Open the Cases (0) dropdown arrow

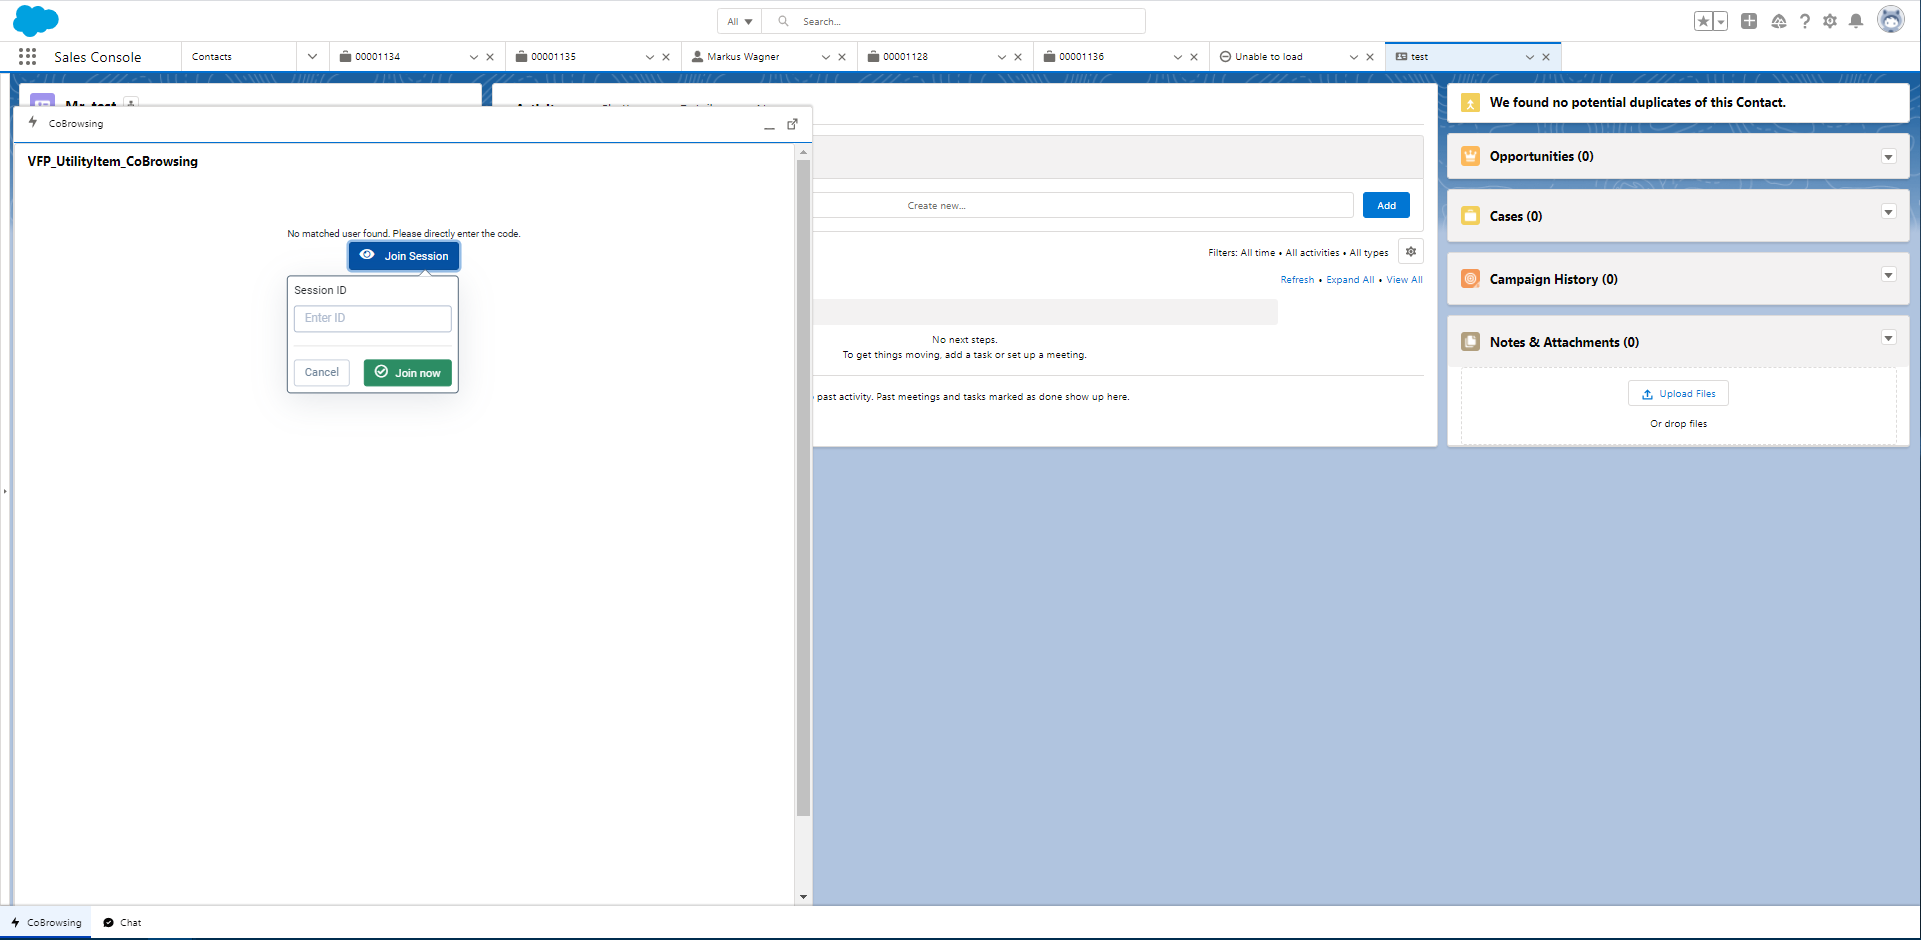tap(1889, 212)
